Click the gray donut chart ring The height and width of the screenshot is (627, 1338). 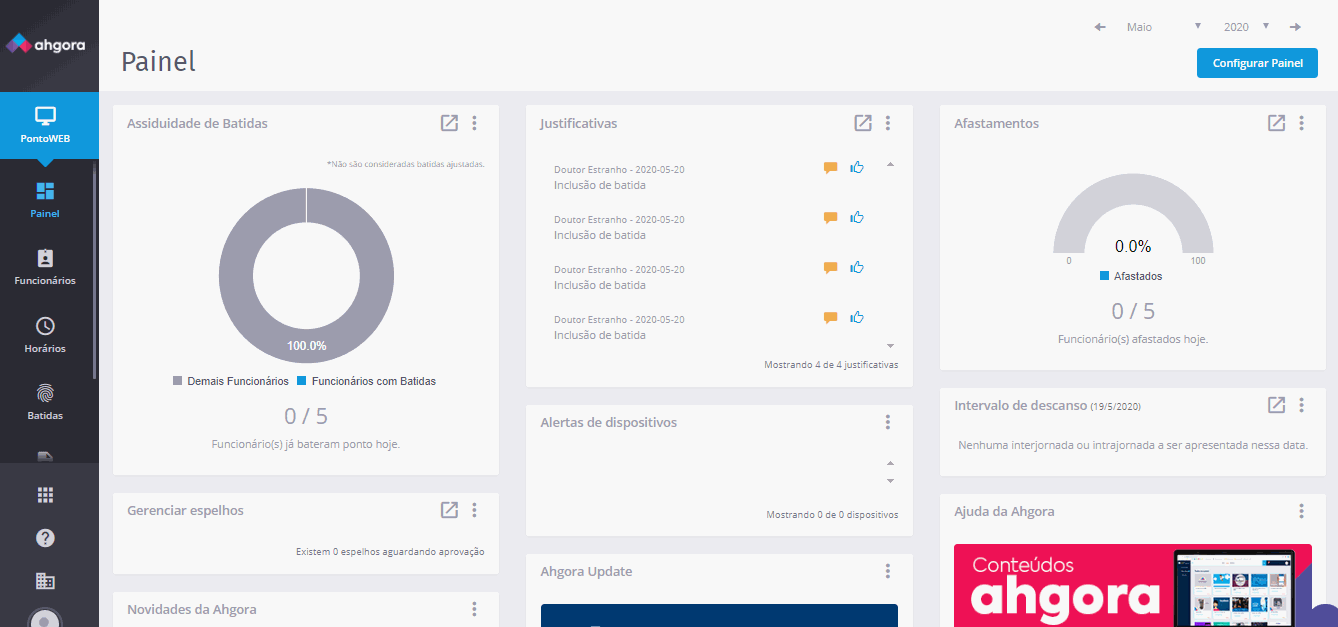[236, 275]
